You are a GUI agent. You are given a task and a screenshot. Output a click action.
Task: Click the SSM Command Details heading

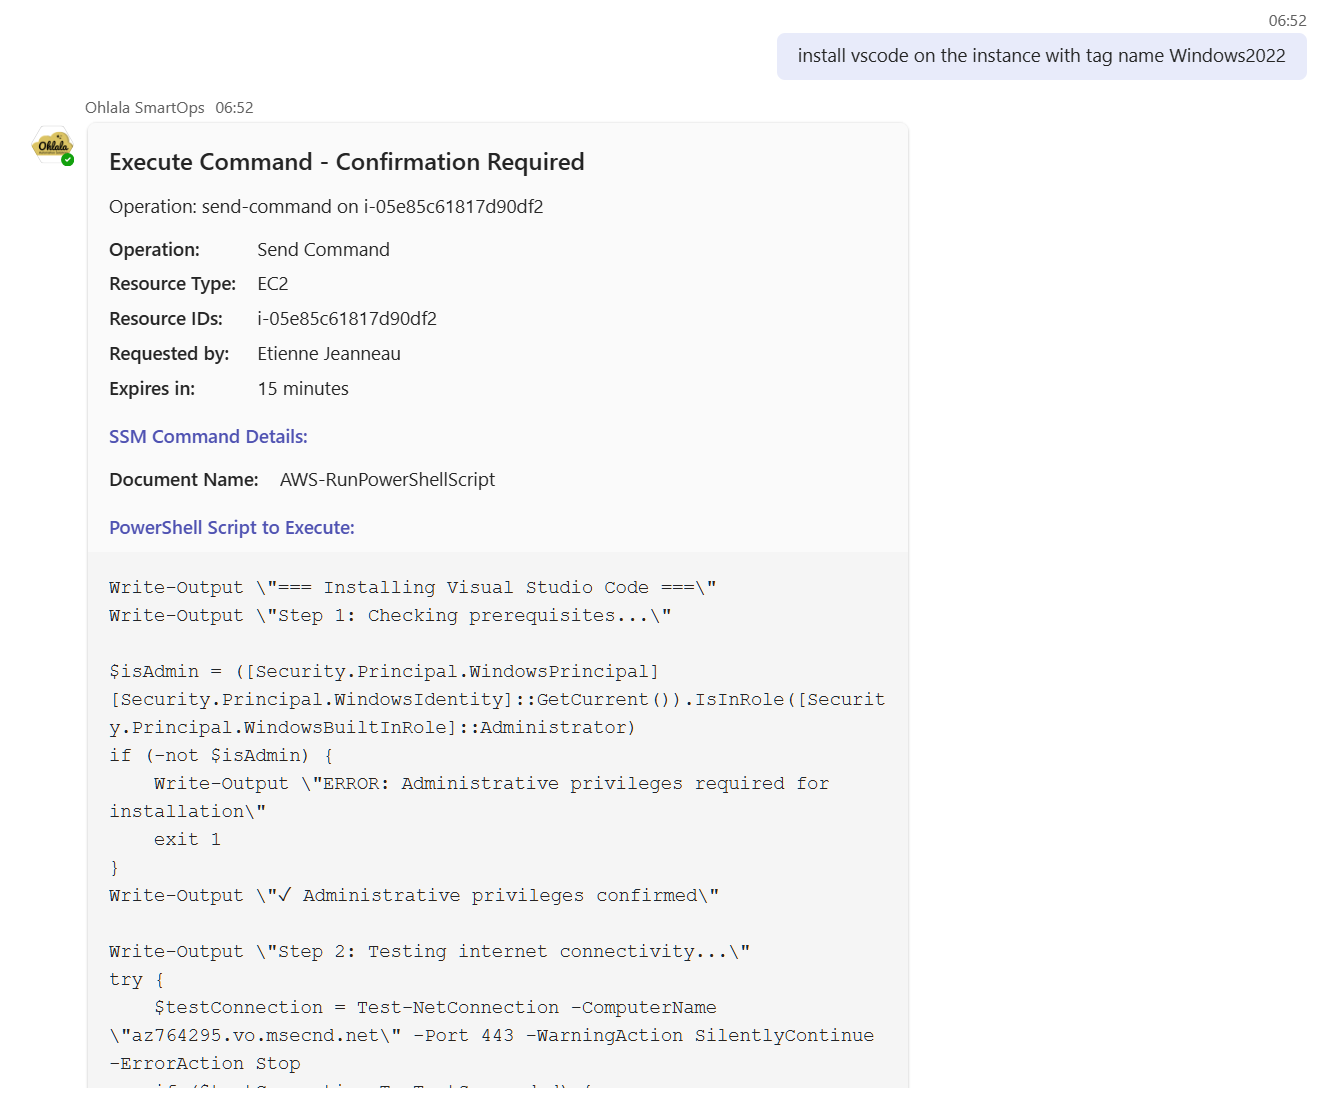pyautogui.click(x=208, y=437)
